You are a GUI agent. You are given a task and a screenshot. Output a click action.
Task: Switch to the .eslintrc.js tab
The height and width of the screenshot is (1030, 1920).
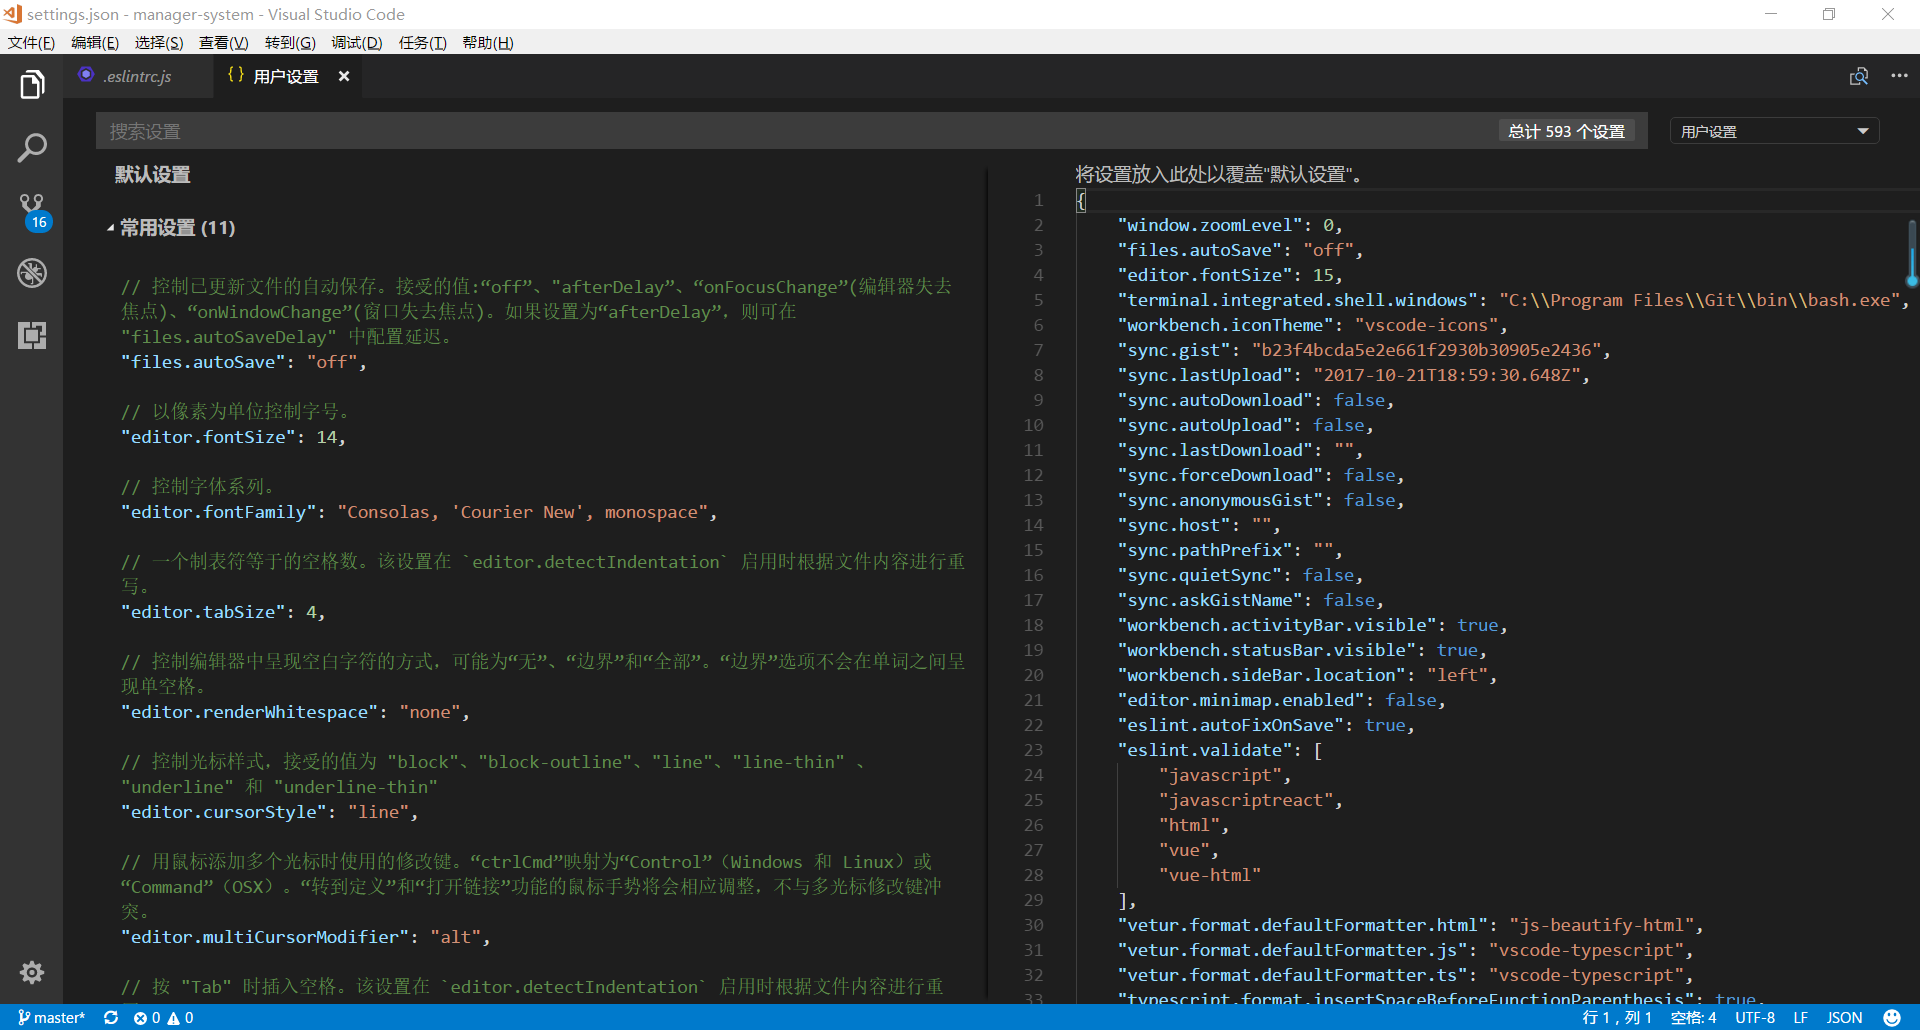(x=138, y=76)
